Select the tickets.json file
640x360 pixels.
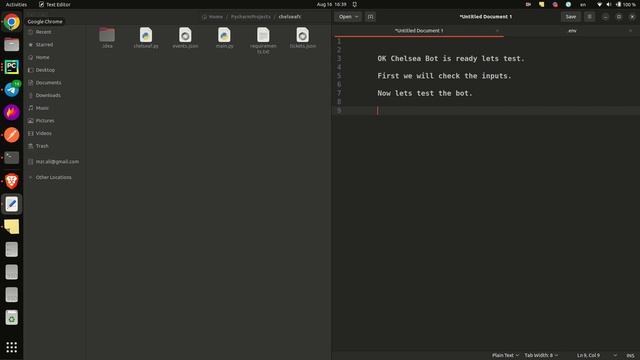pyautogui.click(x=302, y=38)
